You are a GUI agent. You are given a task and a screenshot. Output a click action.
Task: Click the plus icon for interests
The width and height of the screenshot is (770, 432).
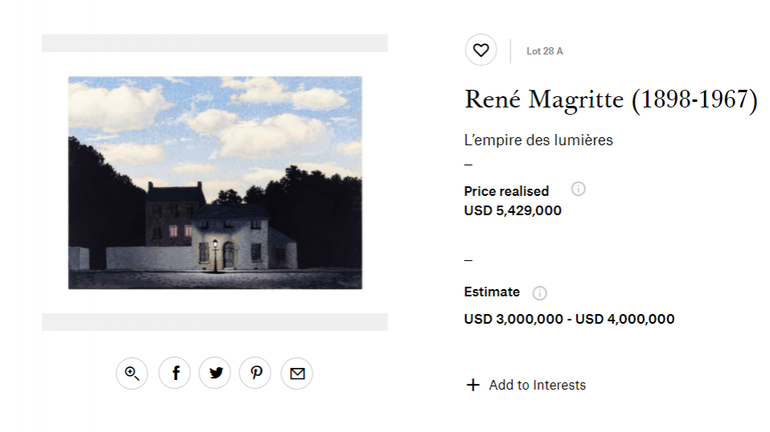click(x=473, y=385)
